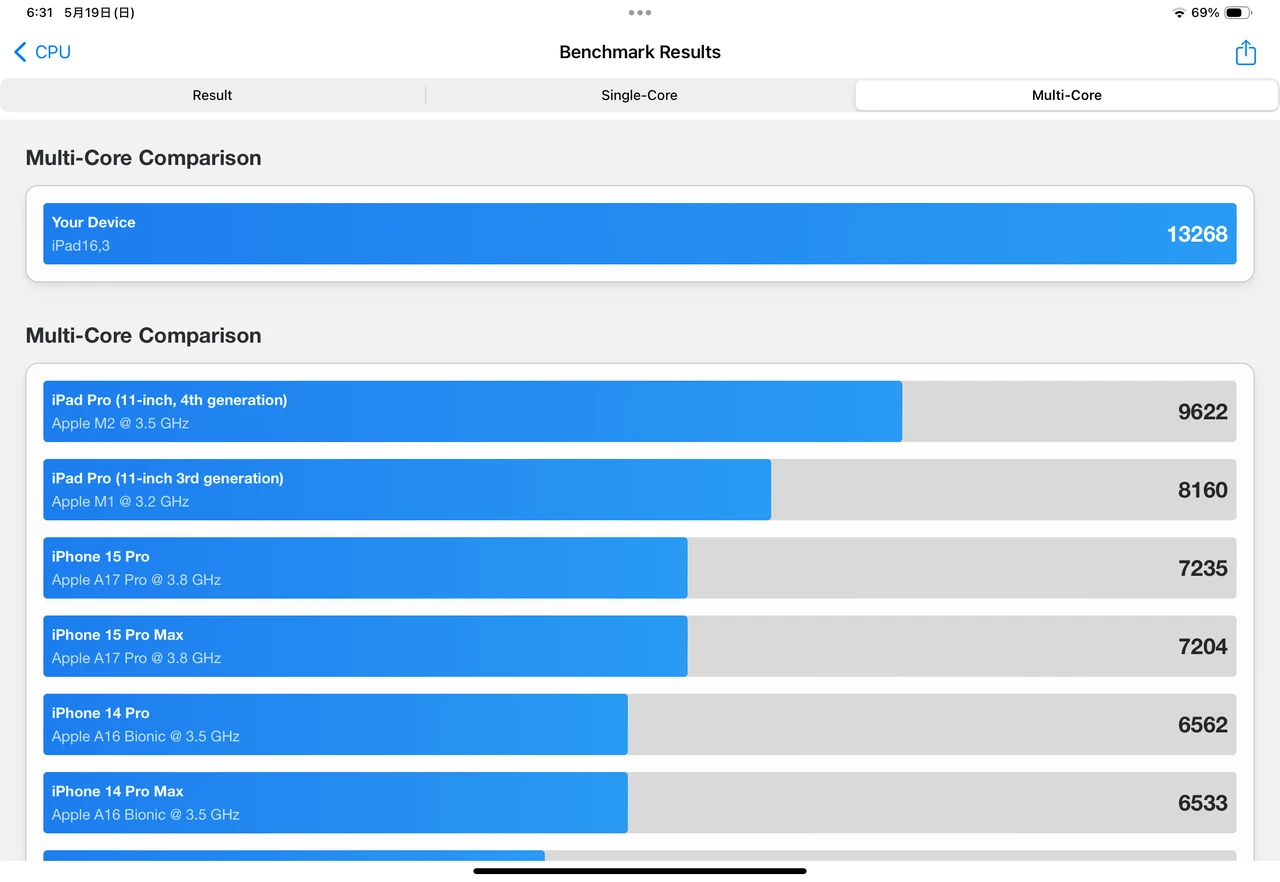The height and width of the screenshot is (882, 1280).
Task: Switch to the Single-Core tab
Action: pos(639,95)
